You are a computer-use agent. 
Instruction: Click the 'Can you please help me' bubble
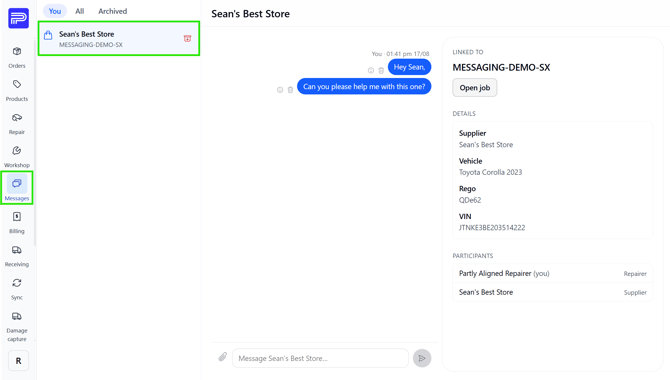click(364, 86)
